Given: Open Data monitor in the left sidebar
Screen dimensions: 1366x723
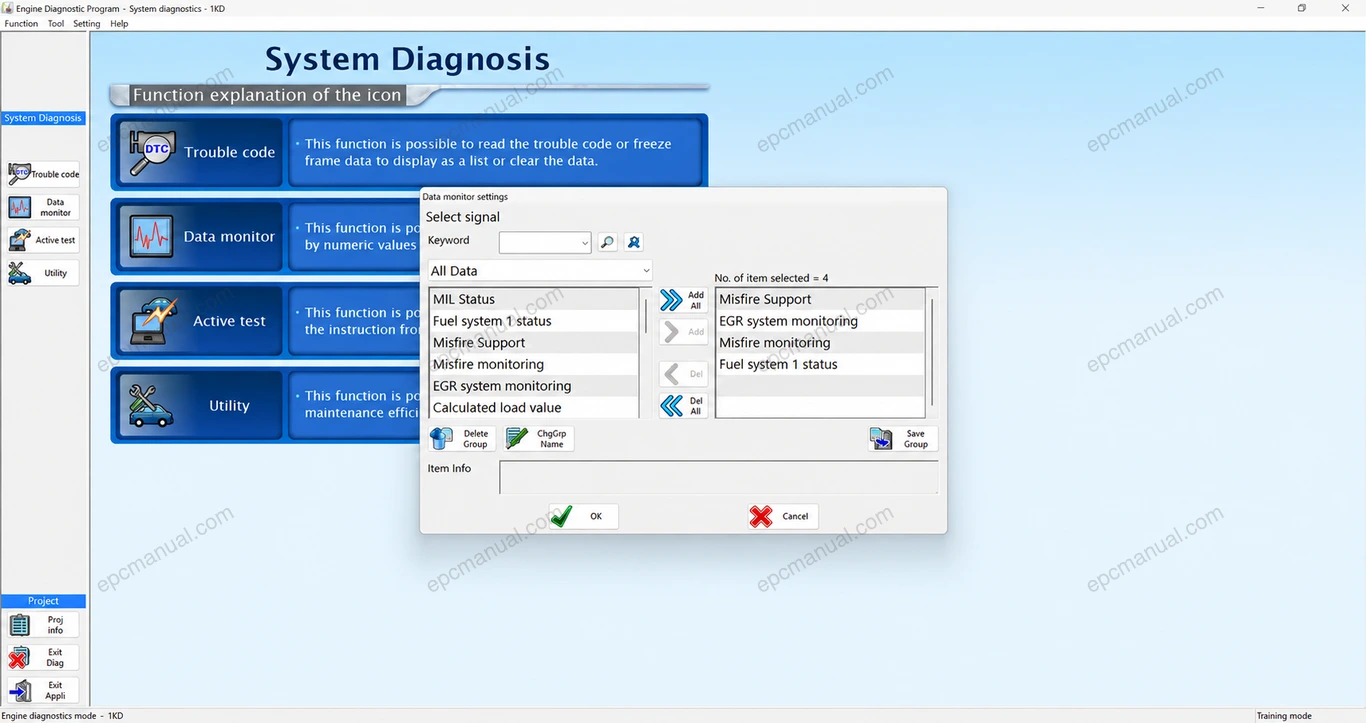Looking at the screenshot, I should click(x=43, y=207).
